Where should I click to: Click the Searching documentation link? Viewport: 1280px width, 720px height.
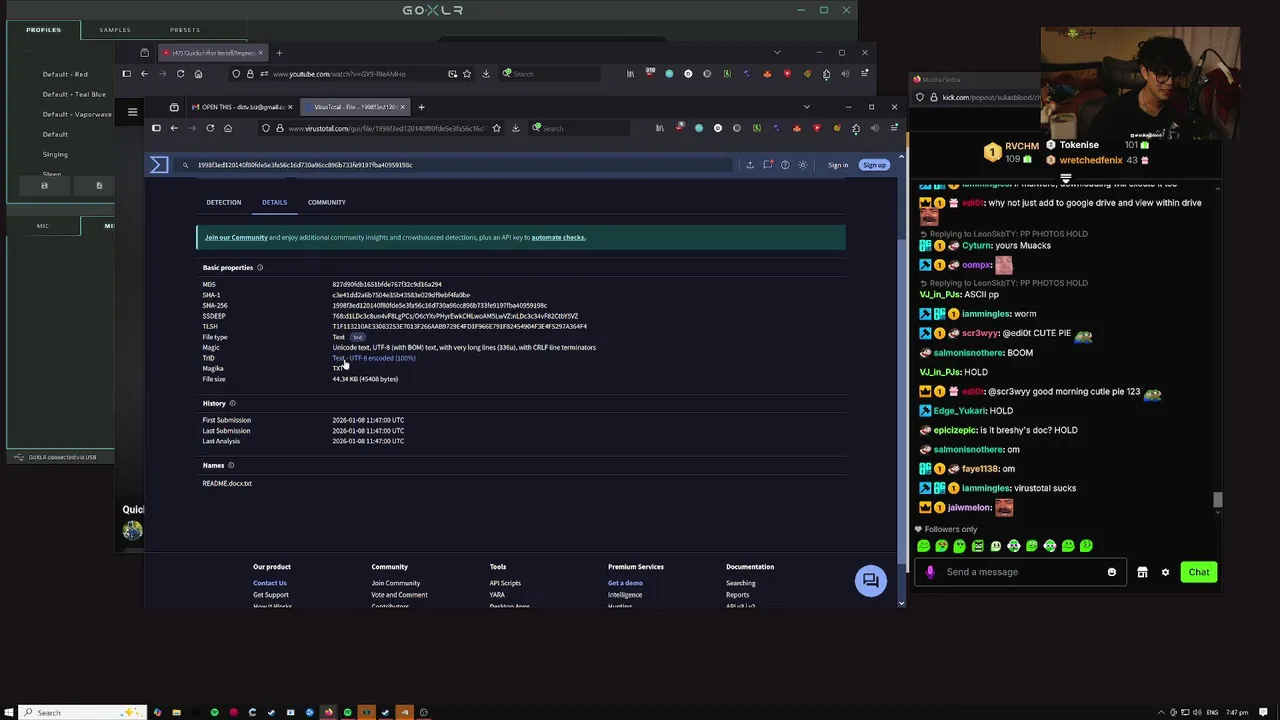(741, 583)
